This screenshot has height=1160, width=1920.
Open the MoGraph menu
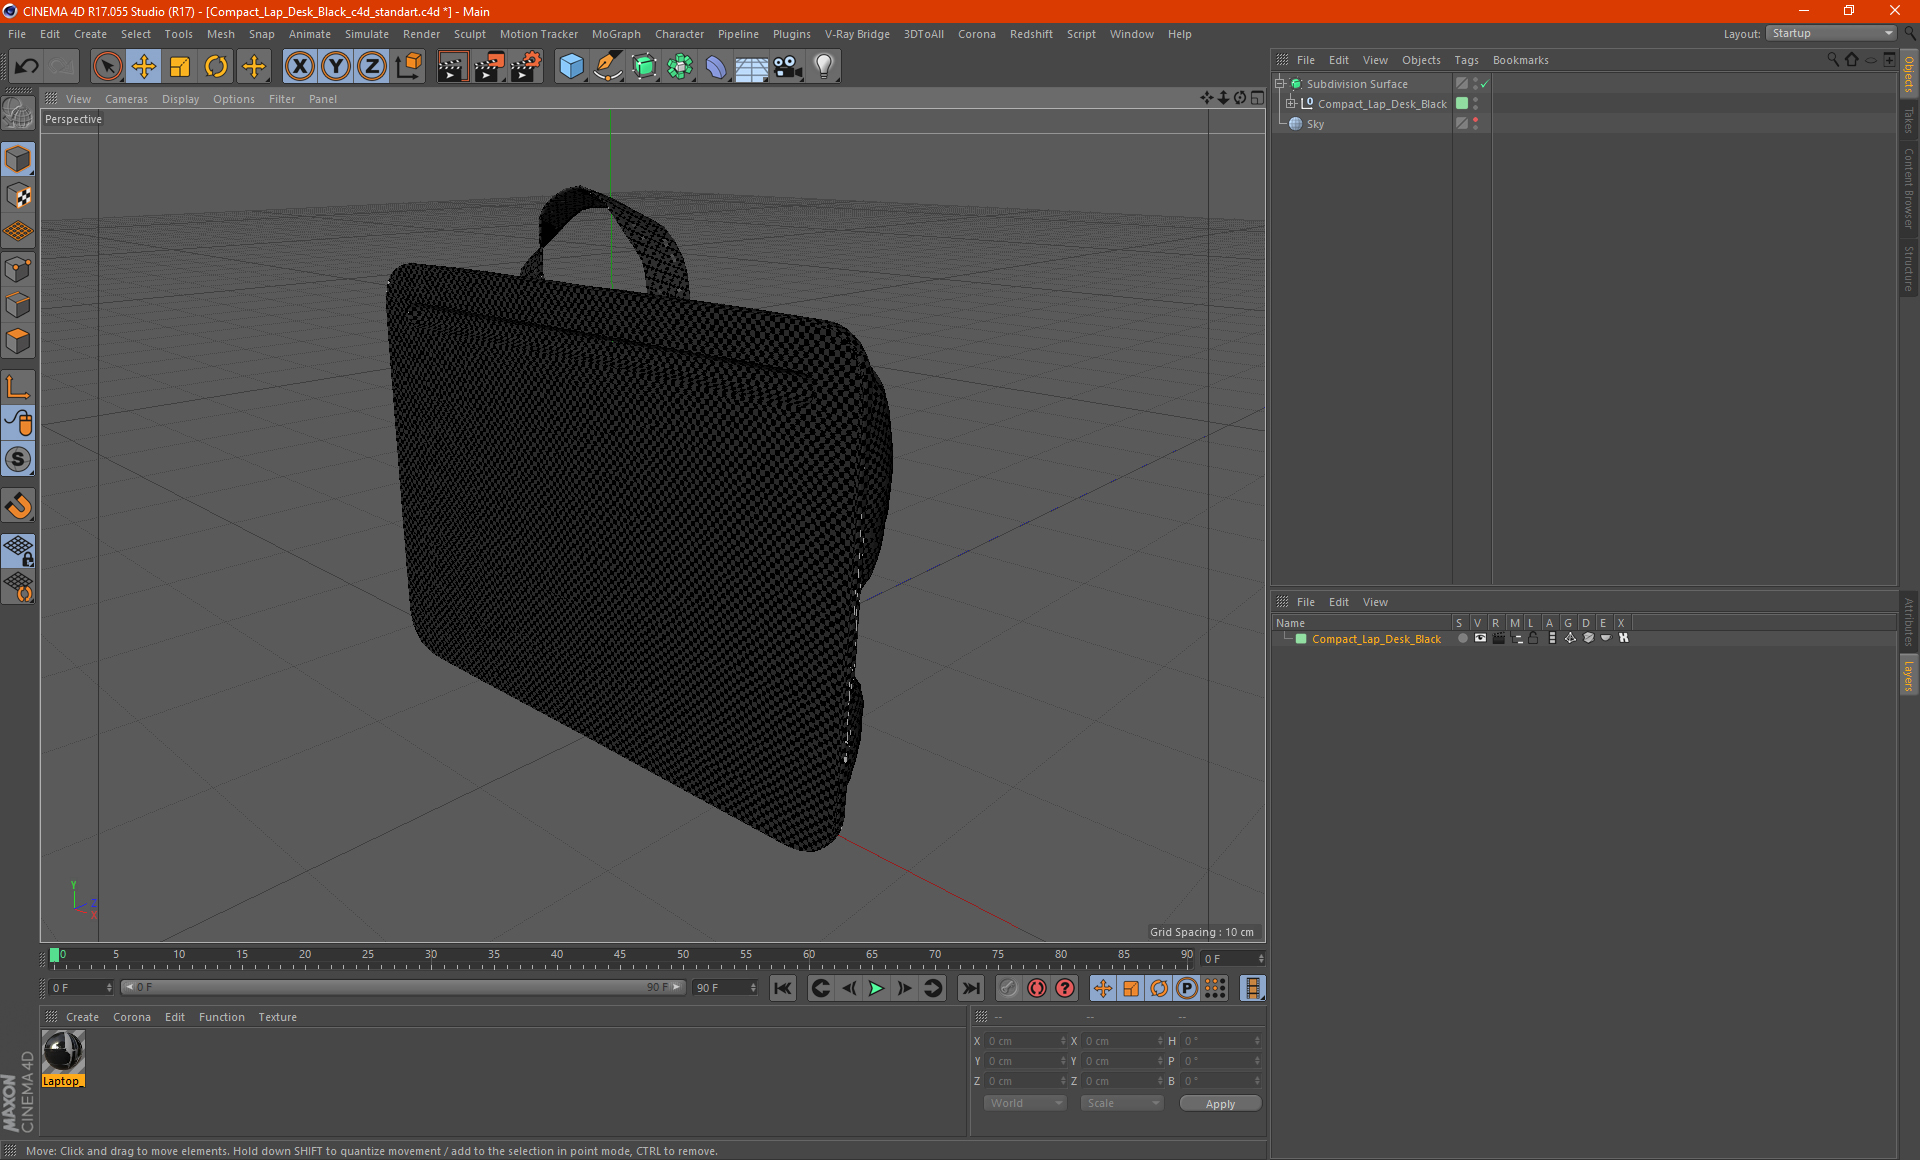tap(615, 34)
